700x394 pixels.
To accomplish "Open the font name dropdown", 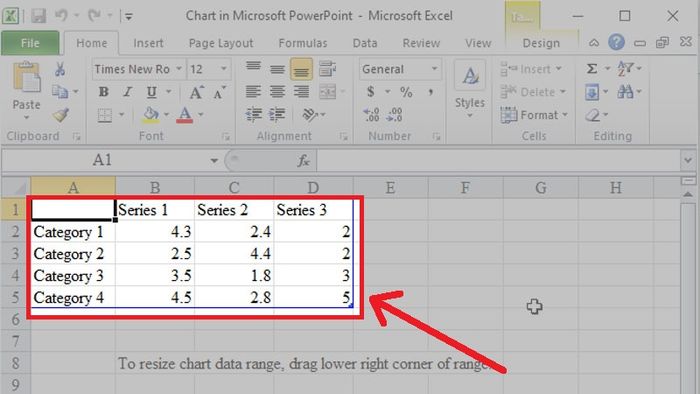I will click(179, 69).
